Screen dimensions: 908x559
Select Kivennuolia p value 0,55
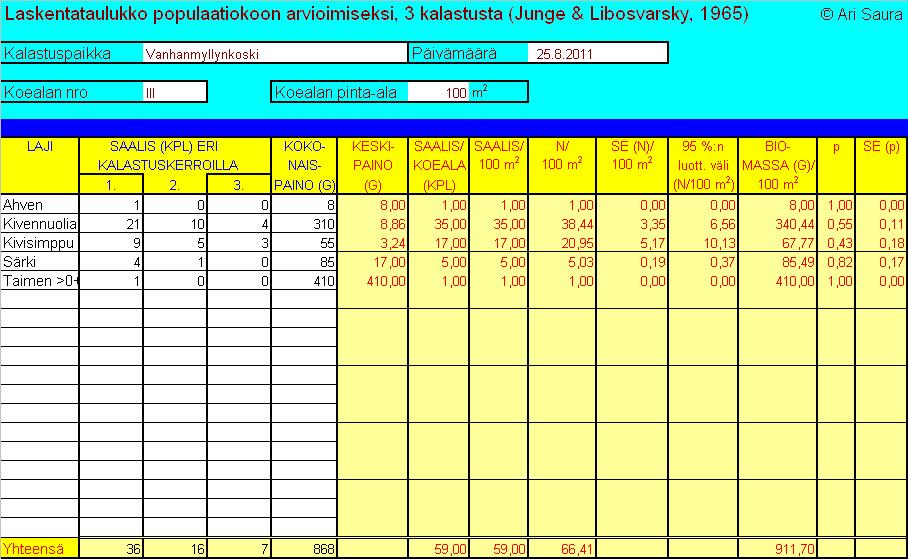(x=836, y=224)
